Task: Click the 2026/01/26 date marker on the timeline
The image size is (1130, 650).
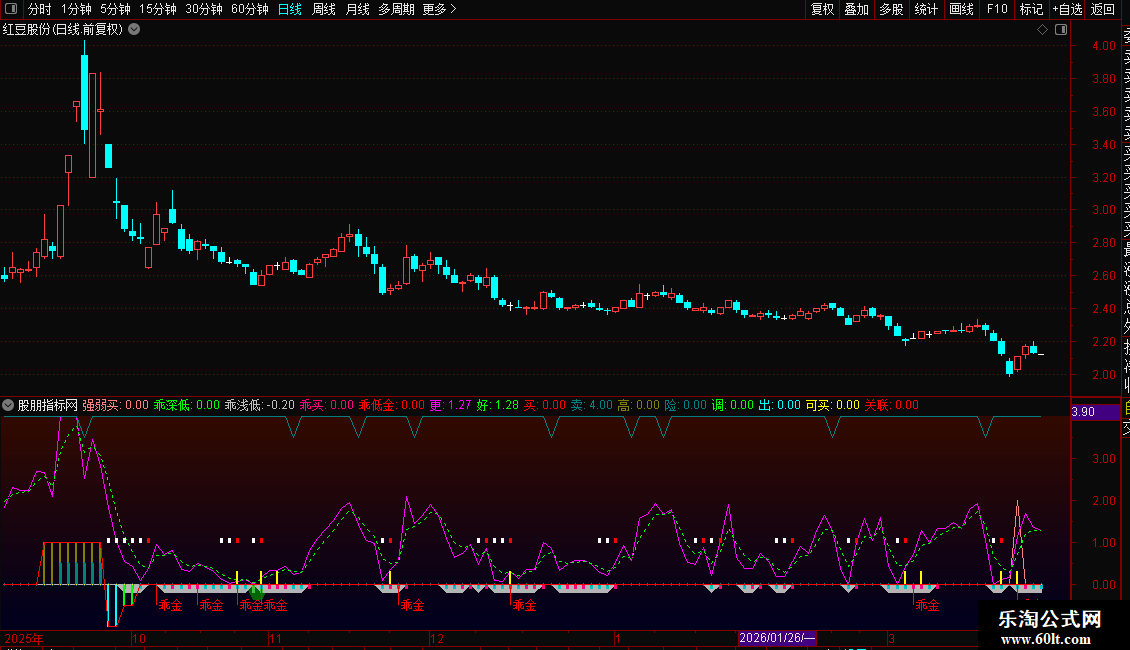Action: (777, 638)
